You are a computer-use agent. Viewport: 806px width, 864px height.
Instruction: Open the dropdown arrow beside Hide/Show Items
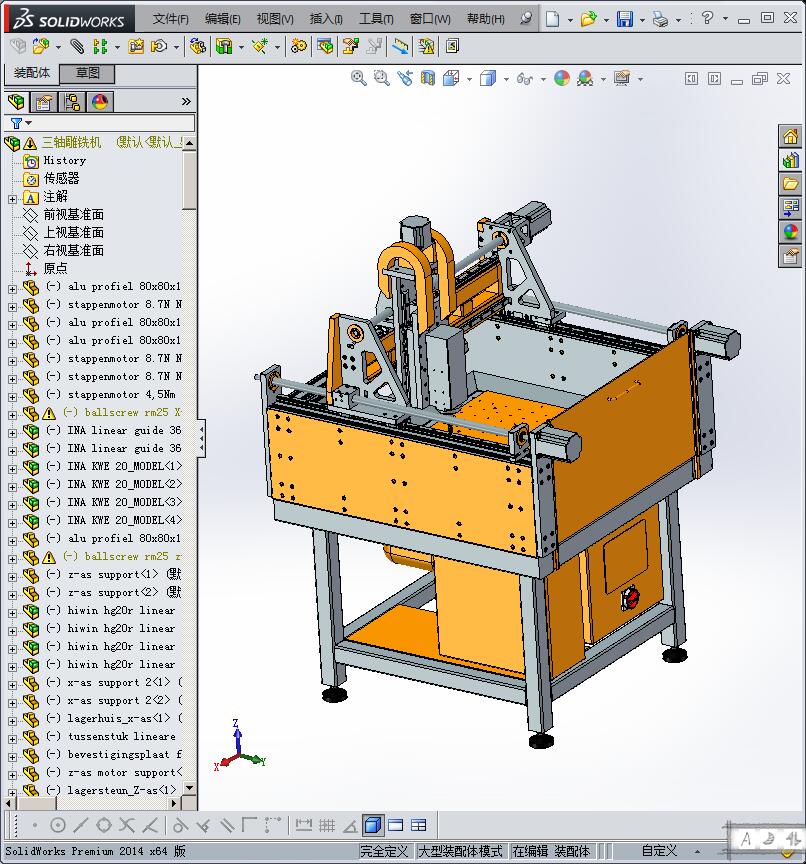click(543, 79)
